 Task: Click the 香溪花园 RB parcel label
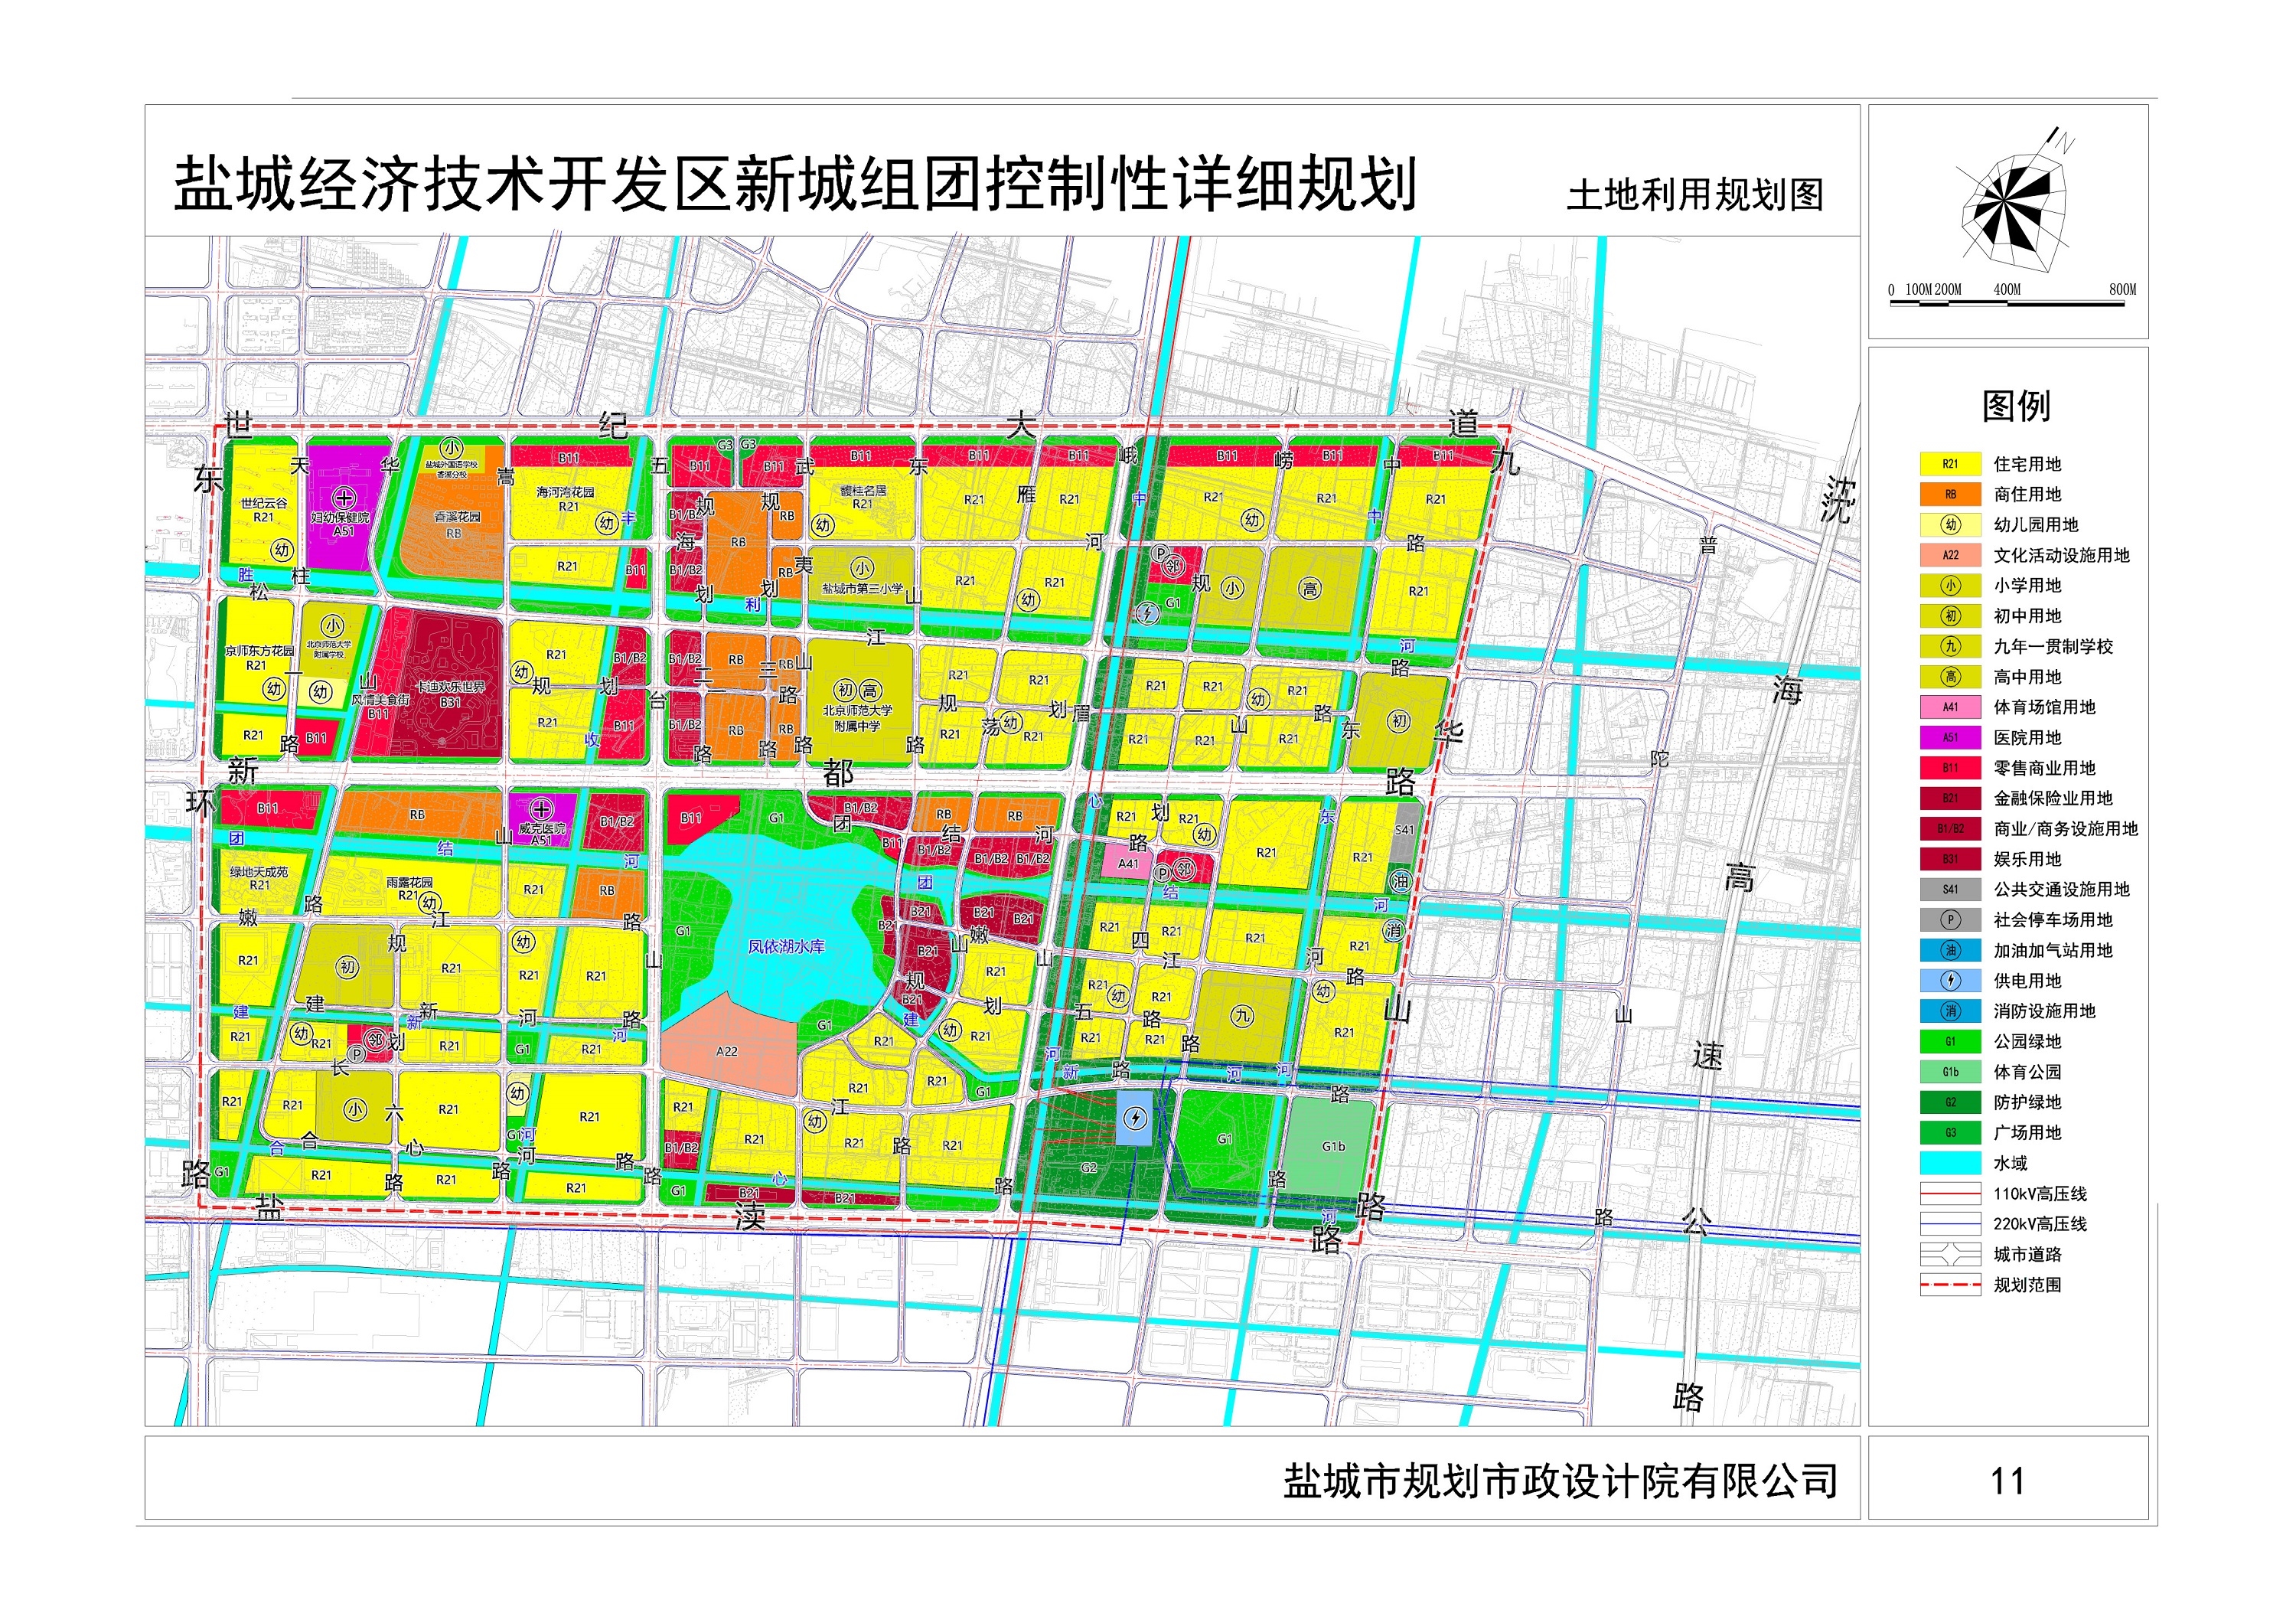click(456, 525)
